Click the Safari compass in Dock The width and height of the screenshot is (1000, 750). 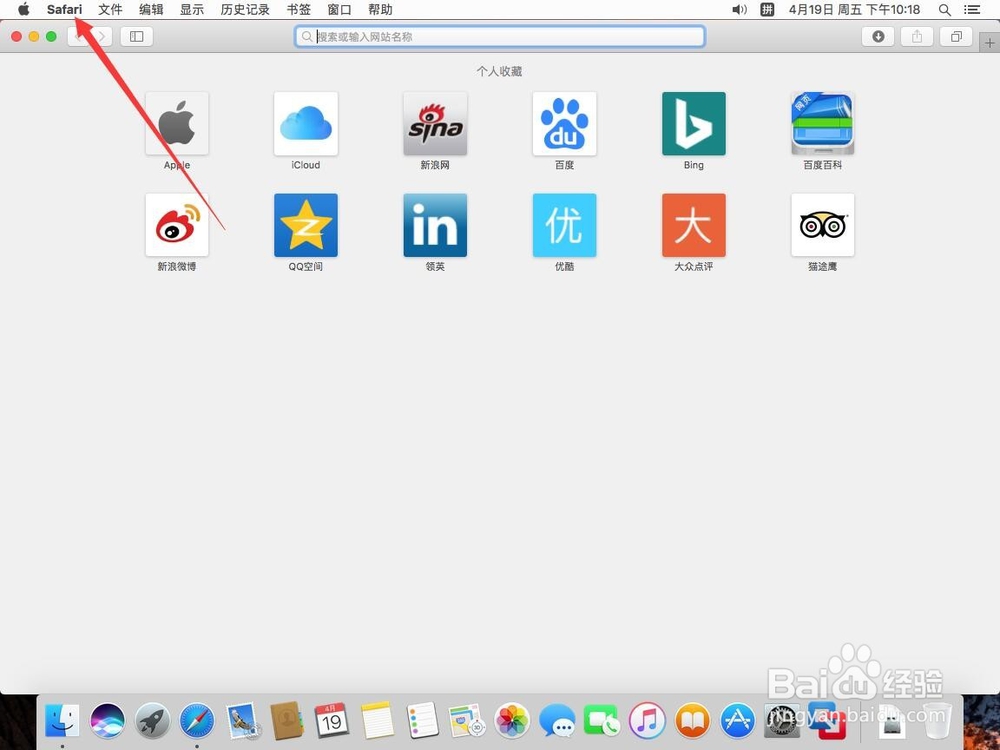197,721
